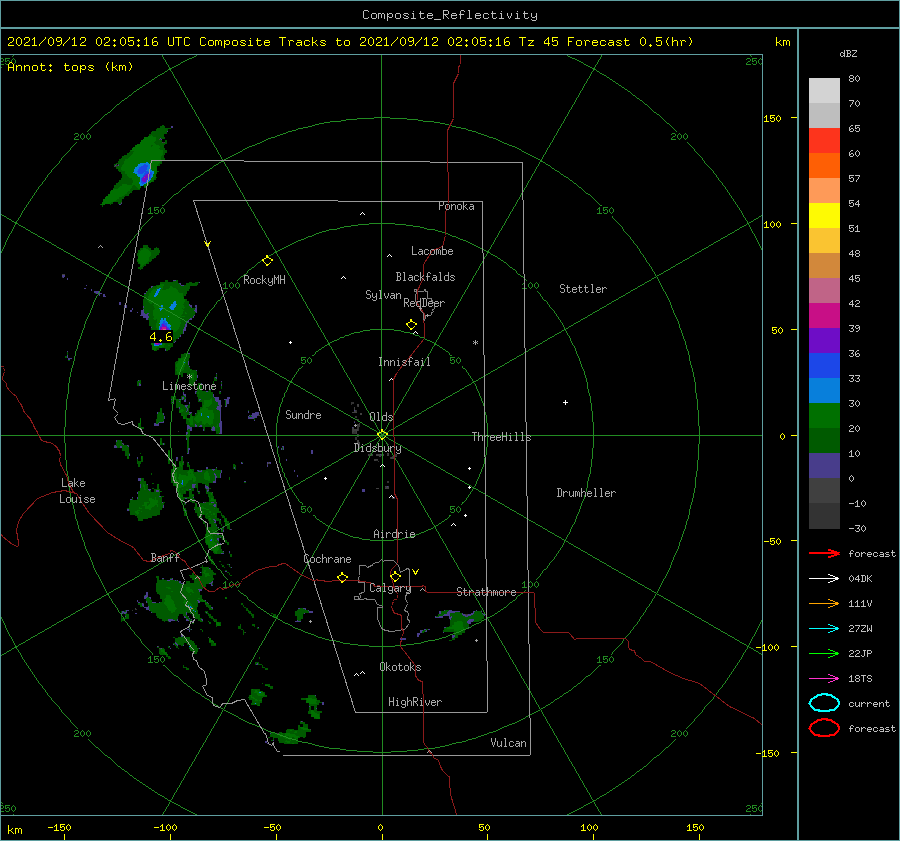Click the Limestone label
Viewport: 900px width, 841px height.
click(189, 386)
